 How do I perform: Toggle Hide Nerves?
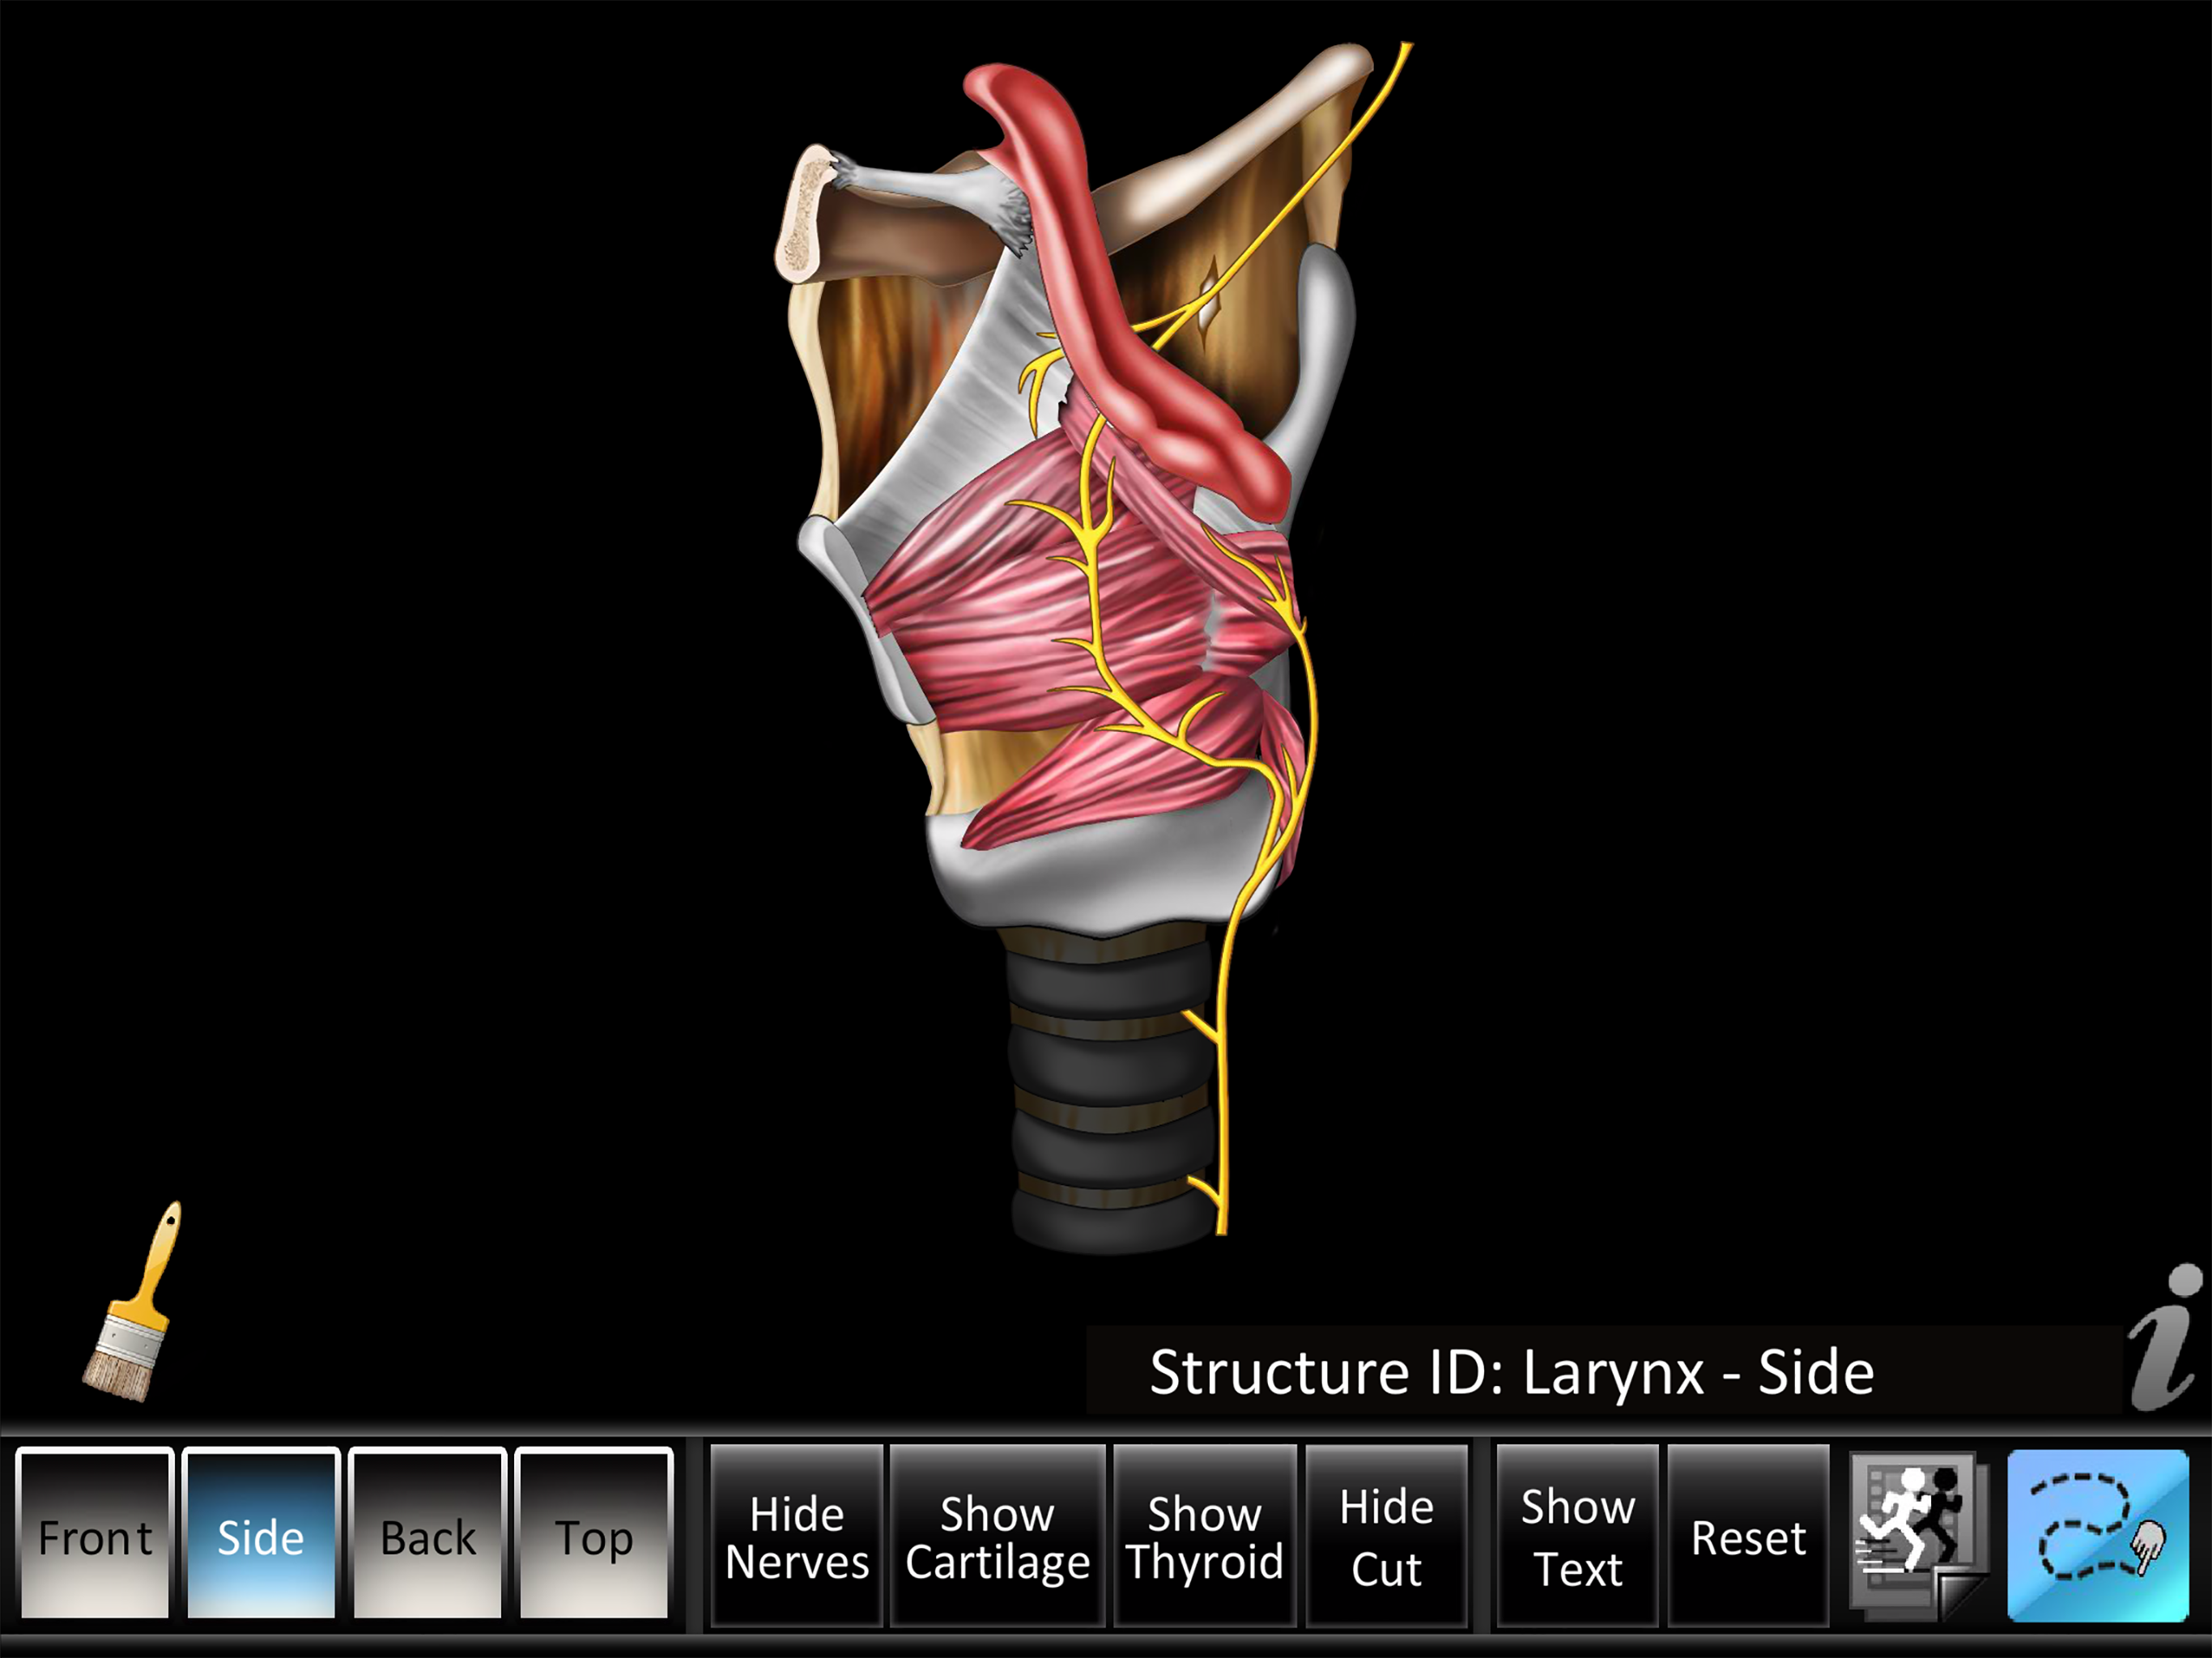tap(797, 1537)
